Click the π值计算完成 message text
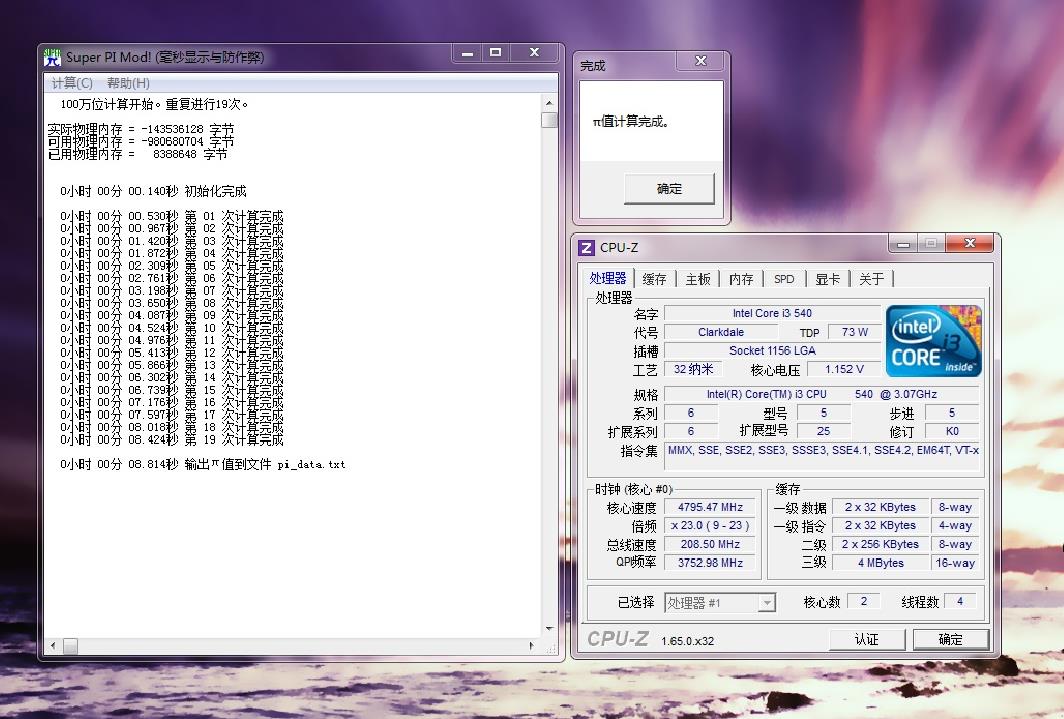This screenshot has width=1064, height=719. click(x=631, y=122)
